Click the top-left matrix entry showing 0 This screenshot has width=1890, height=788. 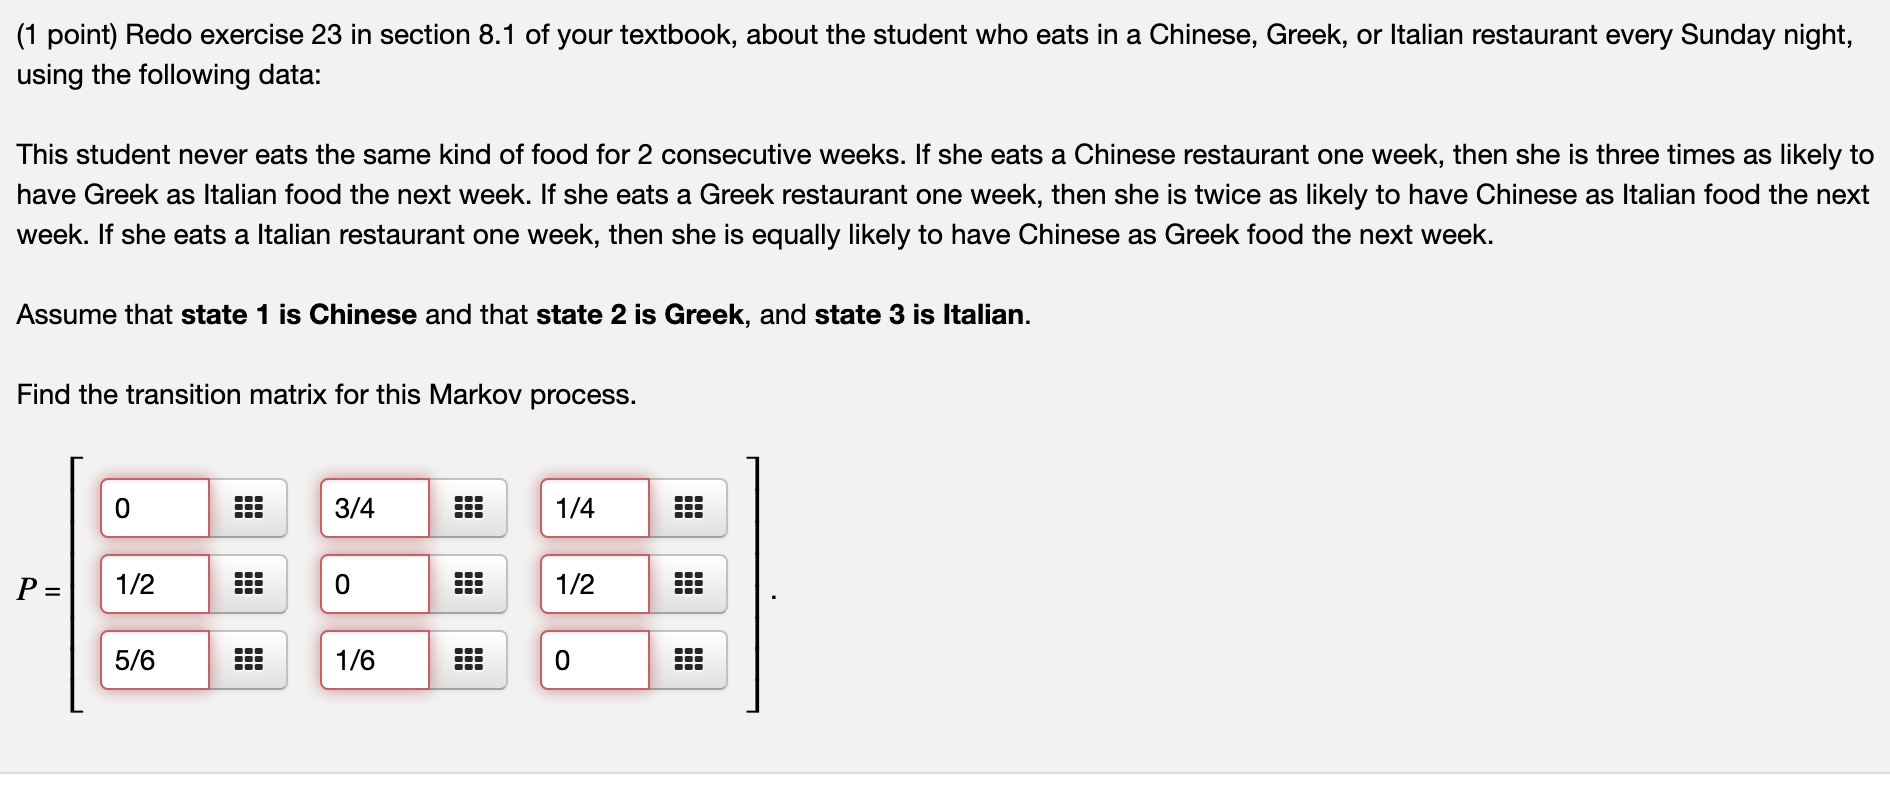153,508
